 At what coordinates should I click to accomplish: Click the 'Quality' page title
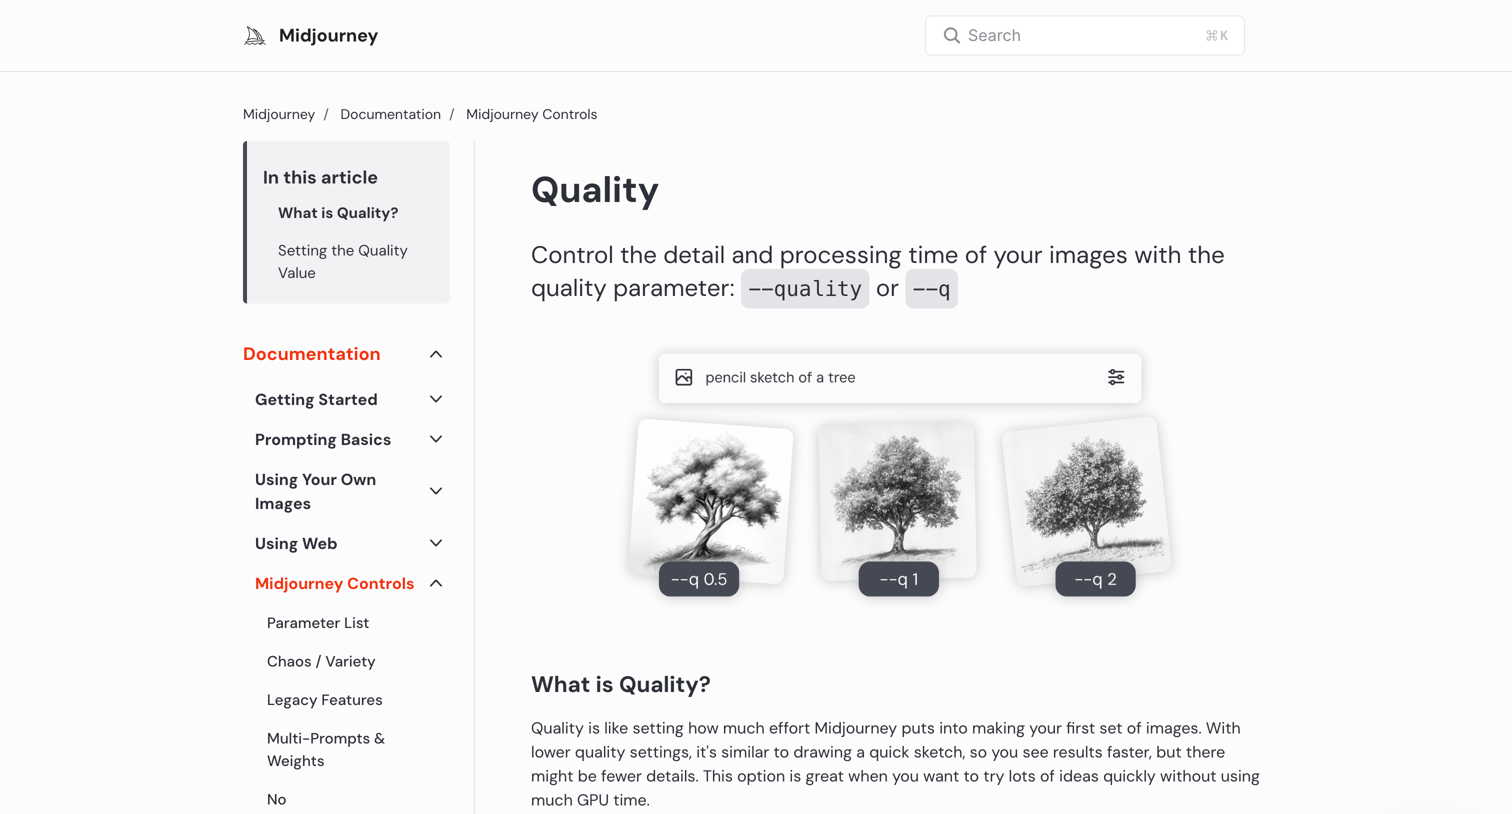[x=595, y=190]
